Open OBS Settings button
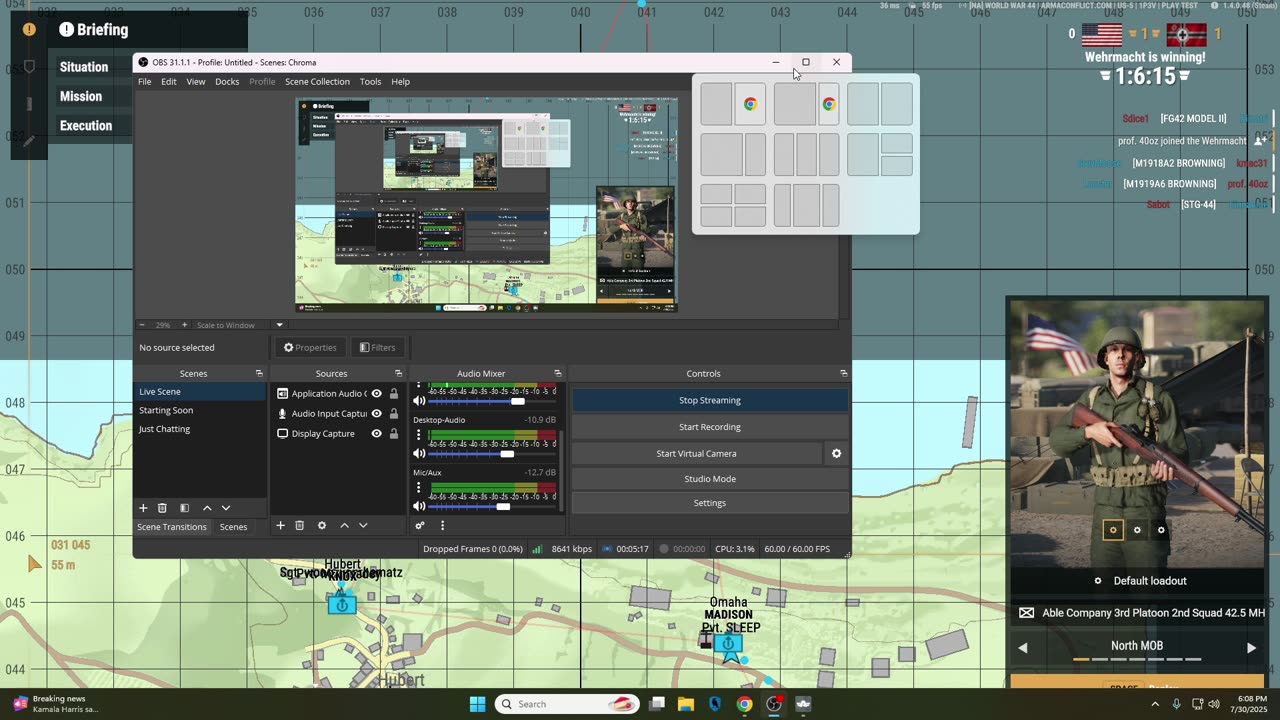Viewport: 1280px width, 720px height. pyautogui.click(x=710, y=503)
